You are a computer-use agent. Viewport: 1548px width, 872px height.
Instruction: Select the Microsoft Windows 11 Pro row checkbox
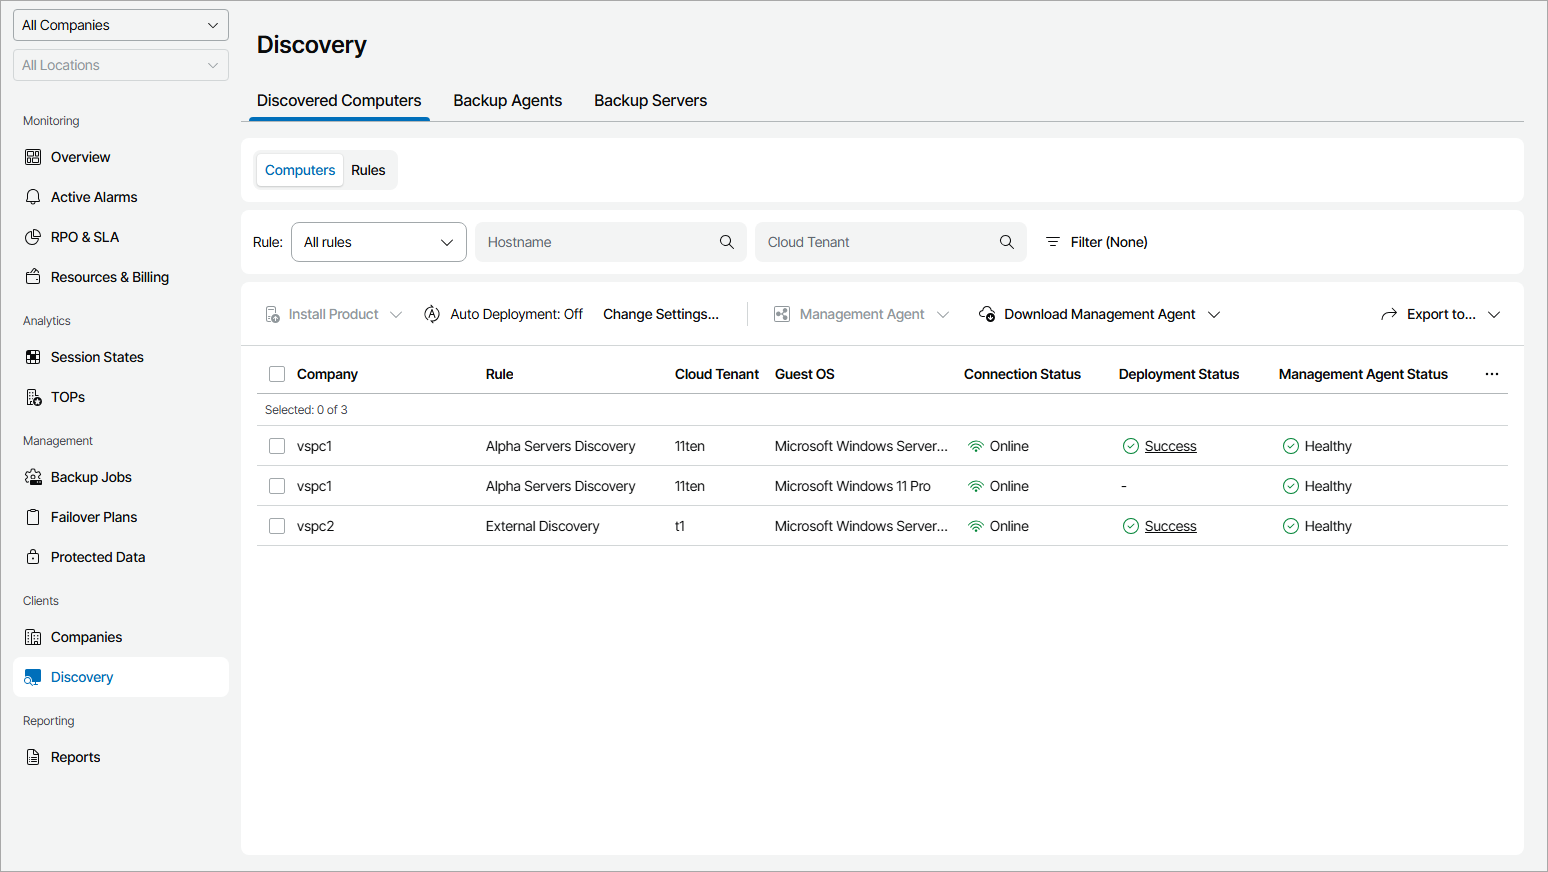pos(277,486)
